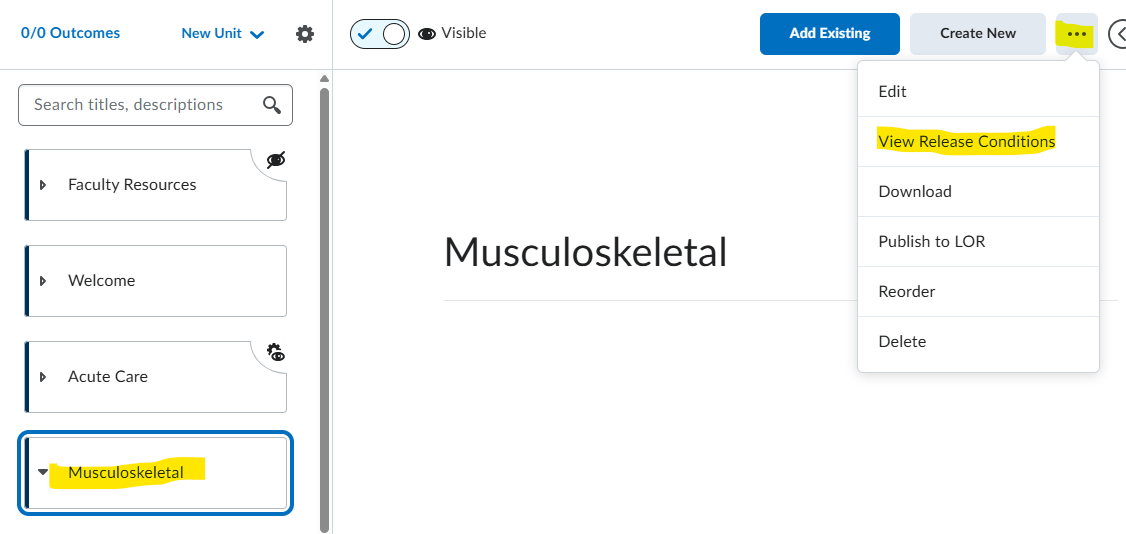Expand the Acute Care unit
The image size is (1126, 534).
click(43, 377)
